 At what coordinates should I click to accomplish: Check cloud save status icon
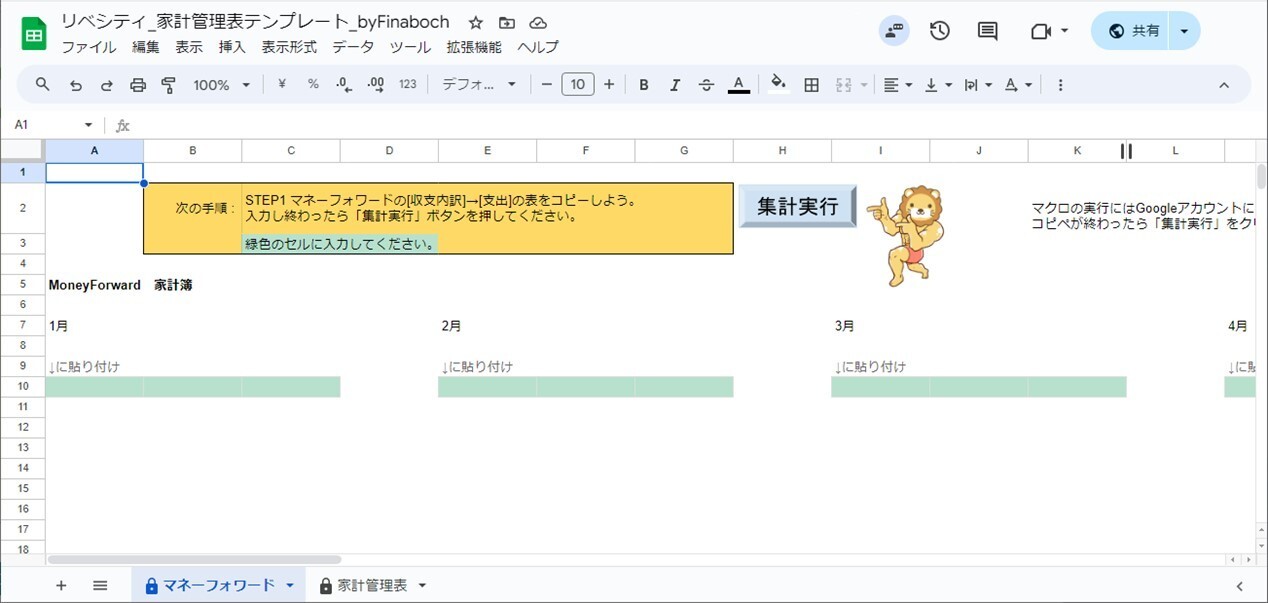click(x=538, y=22)
